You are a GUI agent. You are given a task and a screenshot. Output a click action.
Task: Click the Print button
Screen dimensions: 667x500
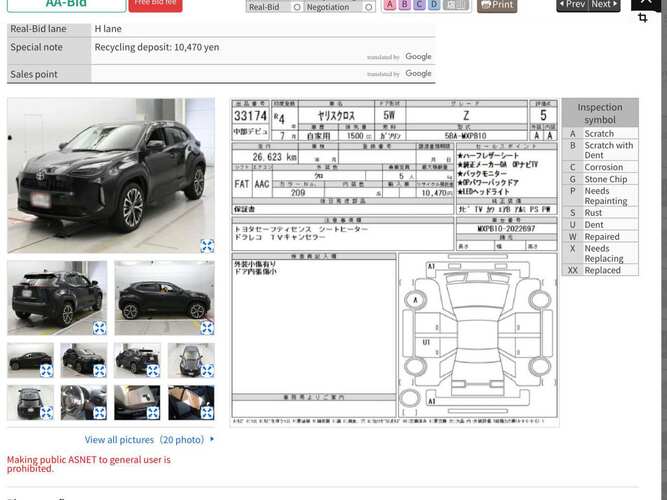tap(497, 5)
